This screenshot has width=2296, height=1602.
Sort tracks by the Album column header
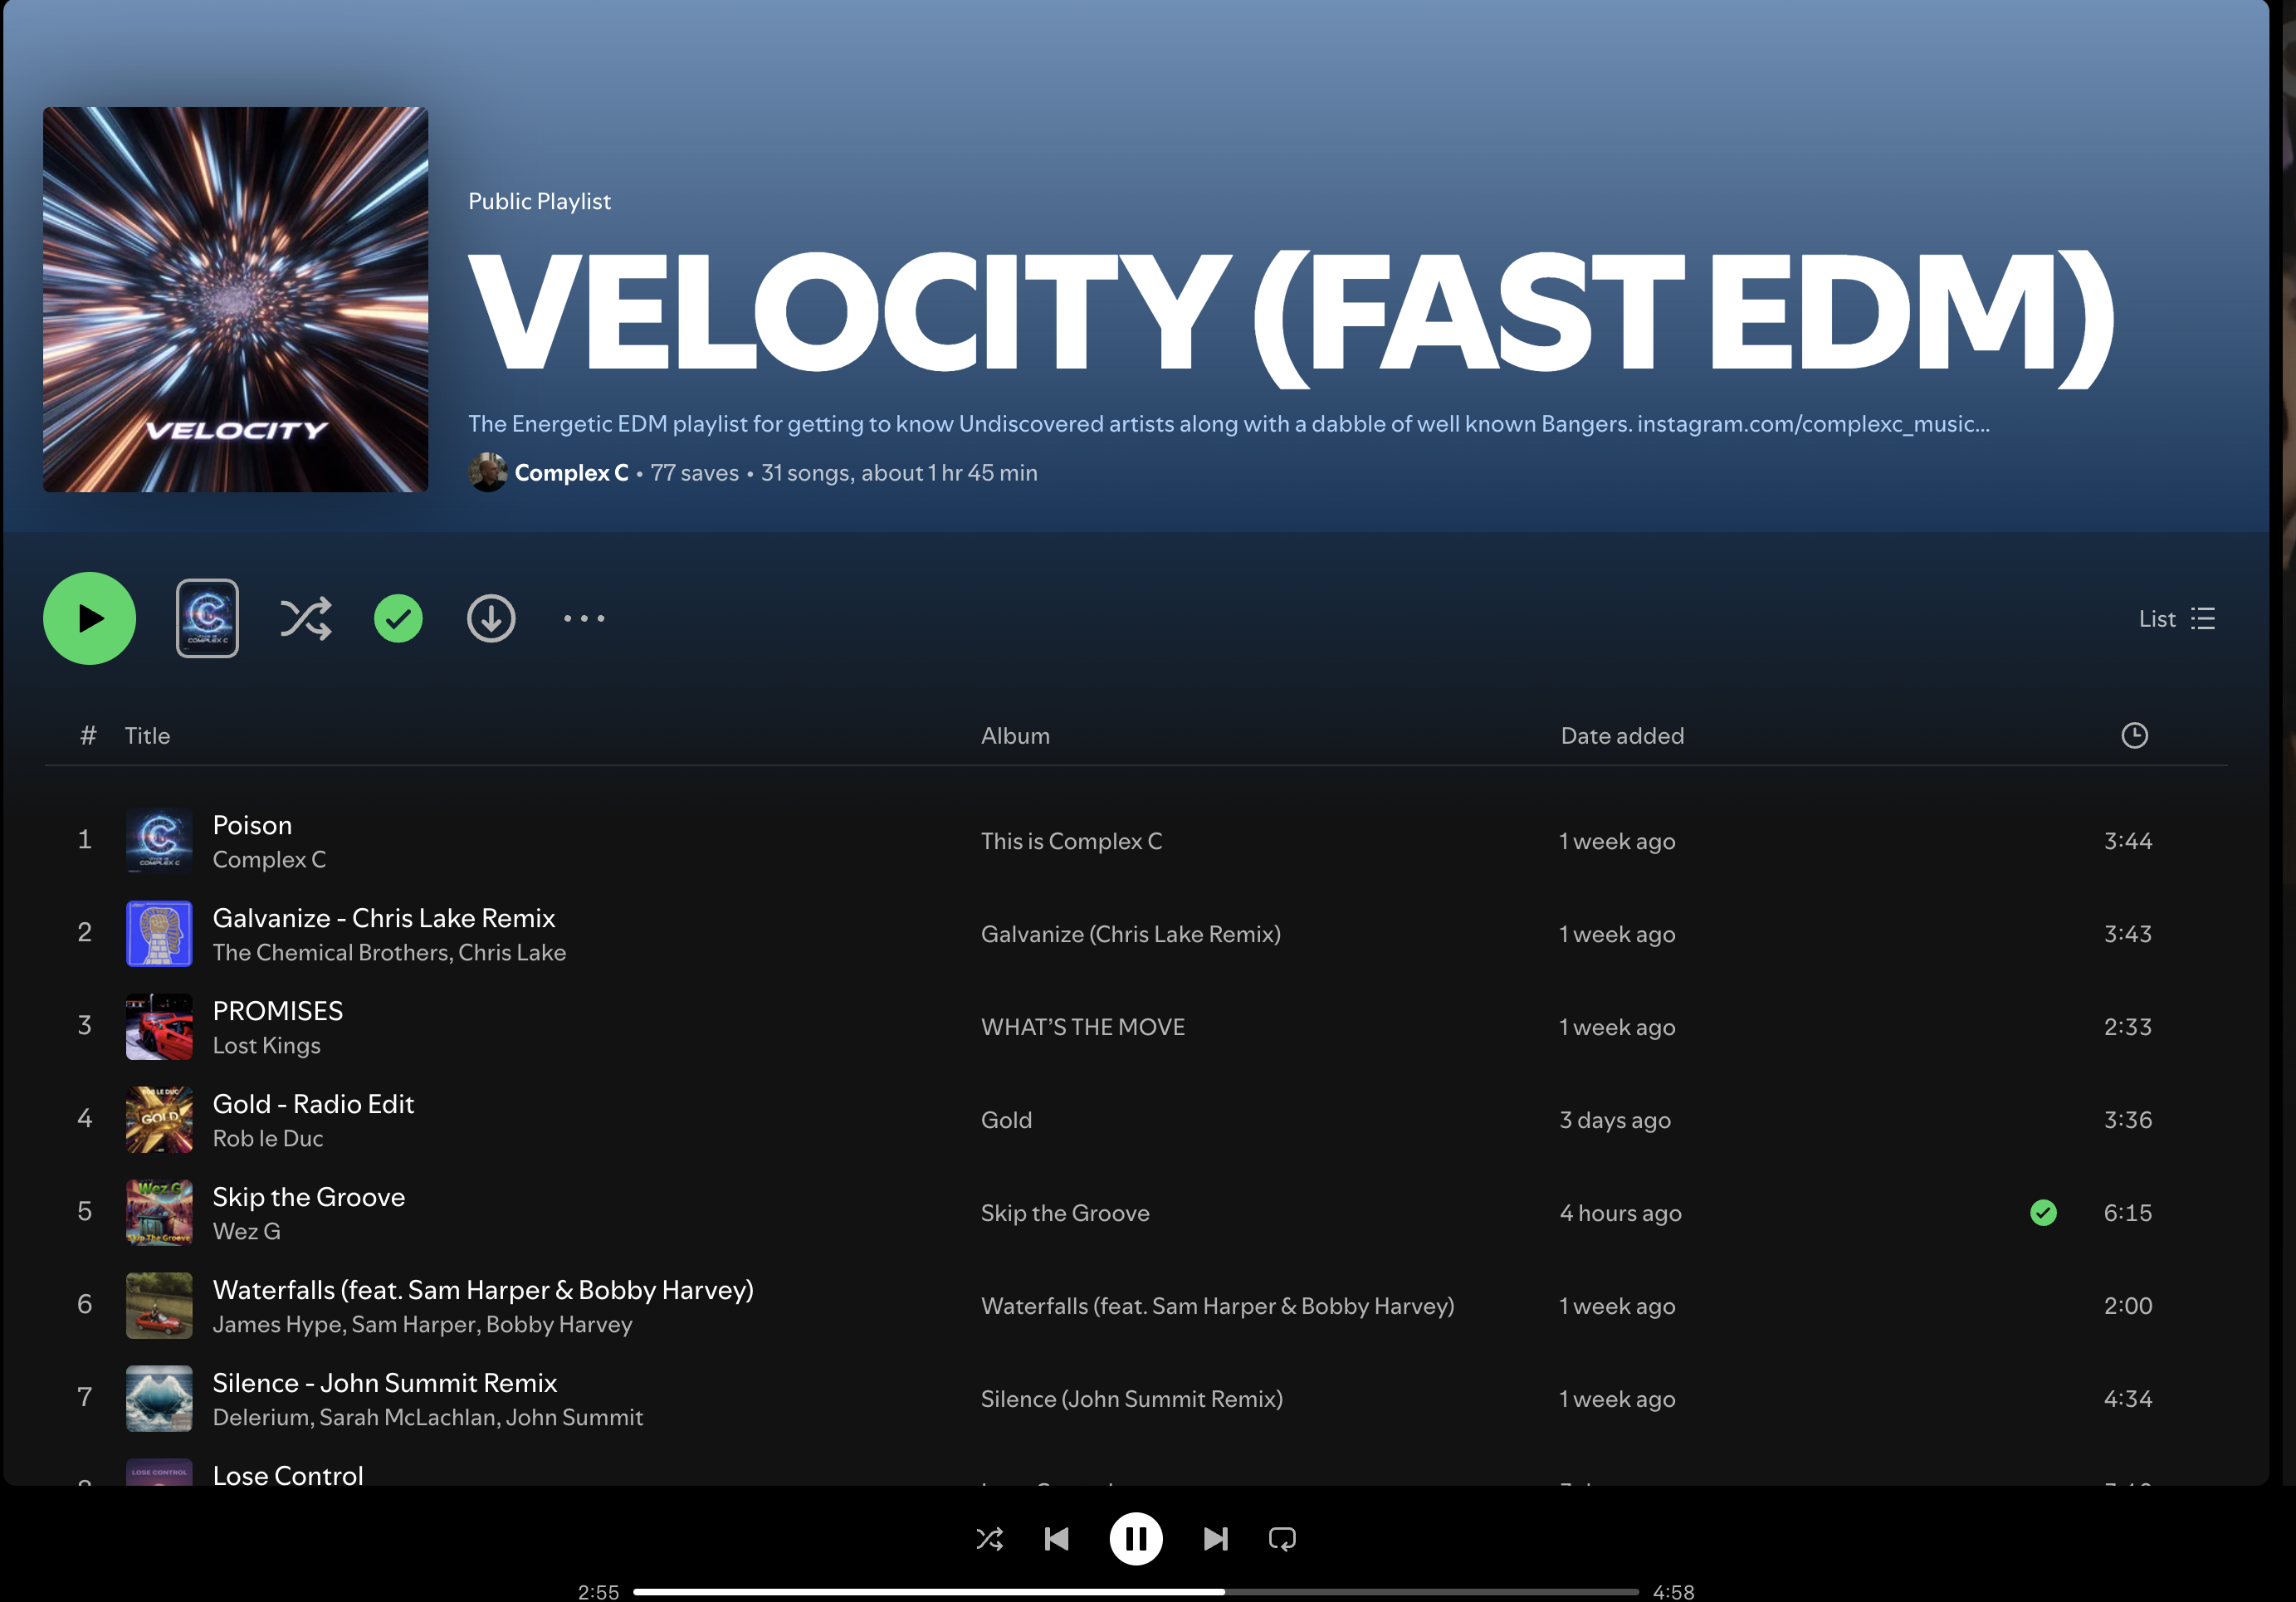(x=1015, y=736)
